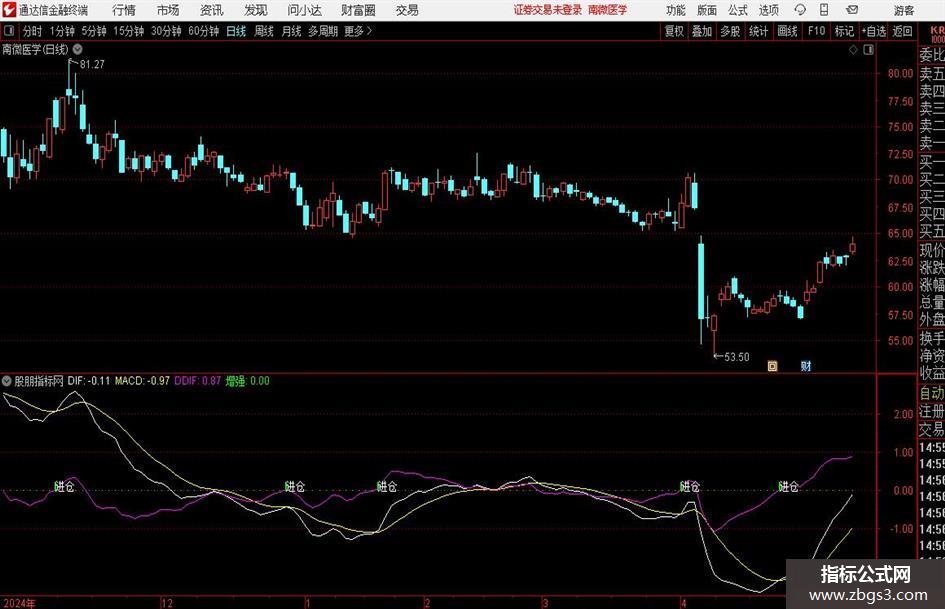
Task: Click the 统计 statistics button
Action: point(758,31)
